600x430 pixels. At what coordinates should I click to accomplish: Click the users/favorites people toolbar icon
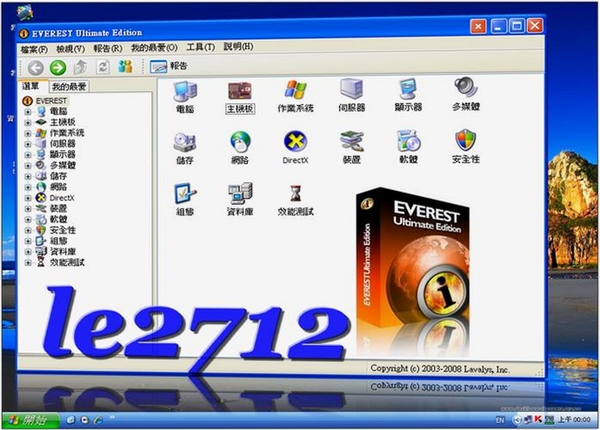pos(125,67)
